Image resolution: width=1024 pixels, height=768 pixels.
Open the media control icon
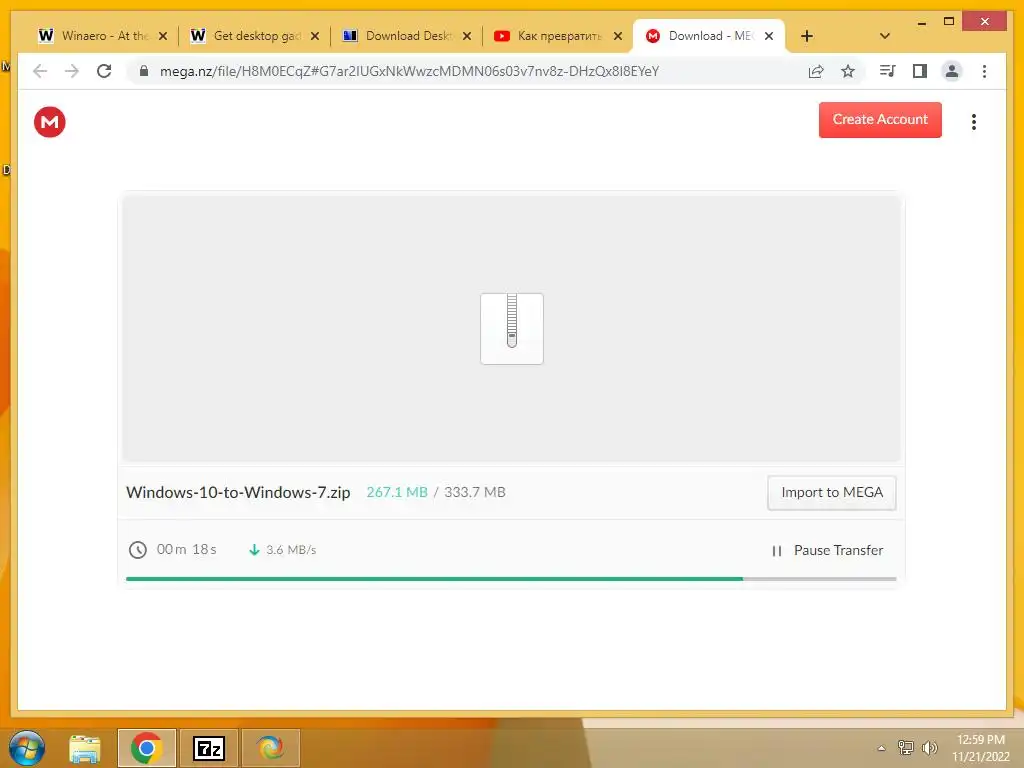point(887,71)
